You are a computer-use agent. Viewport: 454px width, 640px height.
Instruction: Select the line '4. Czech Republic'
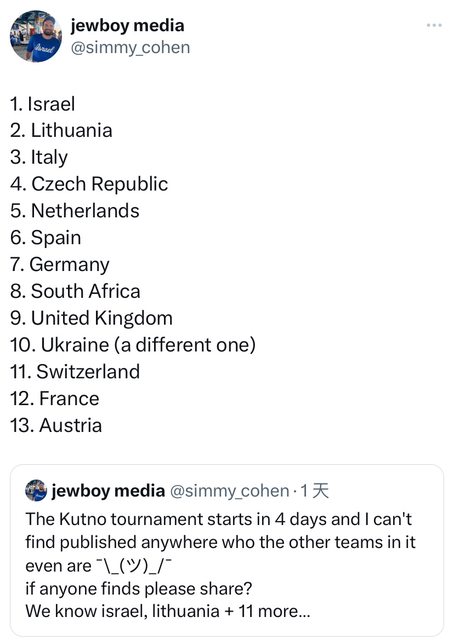[x=89, y=184]
